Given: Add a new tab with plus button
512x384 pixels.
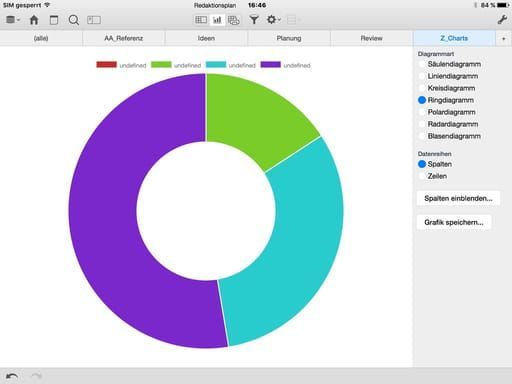Looking at the screenshot, I should 504,39.
